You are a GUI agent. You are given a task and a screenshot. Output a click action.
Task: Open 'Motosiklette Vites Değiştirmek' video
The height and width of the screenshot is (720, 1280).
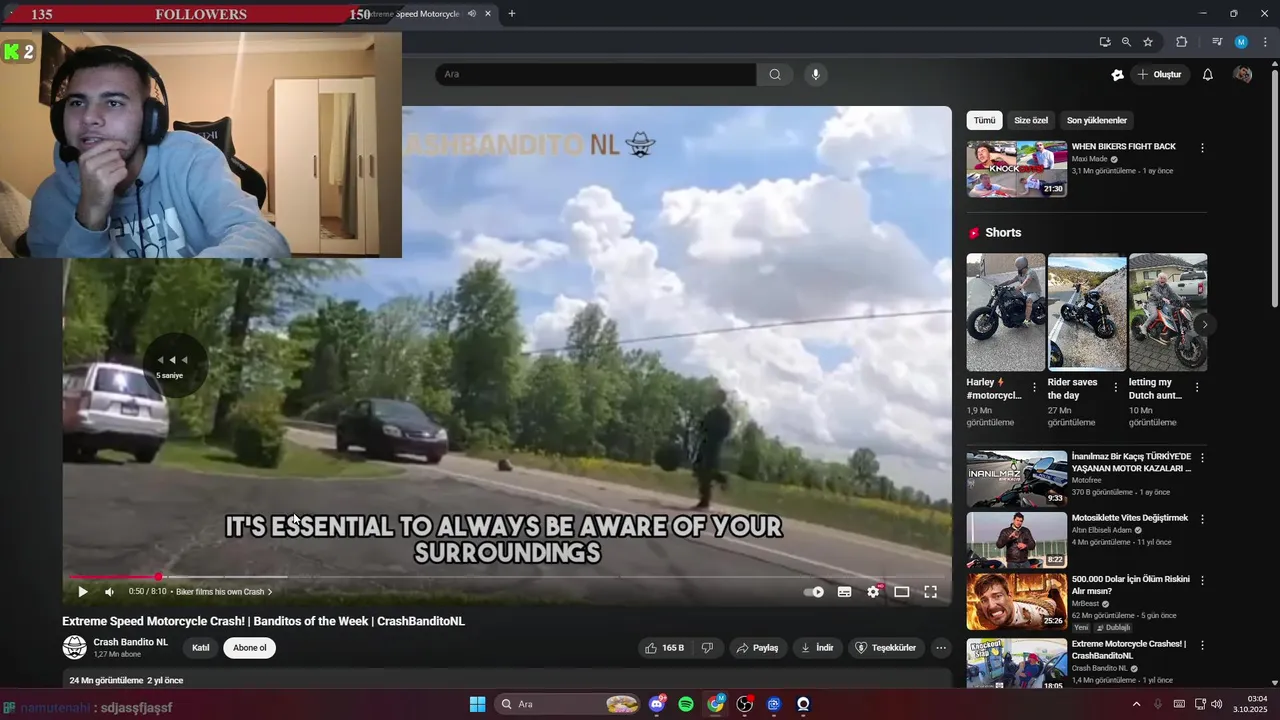point(1017,540)
